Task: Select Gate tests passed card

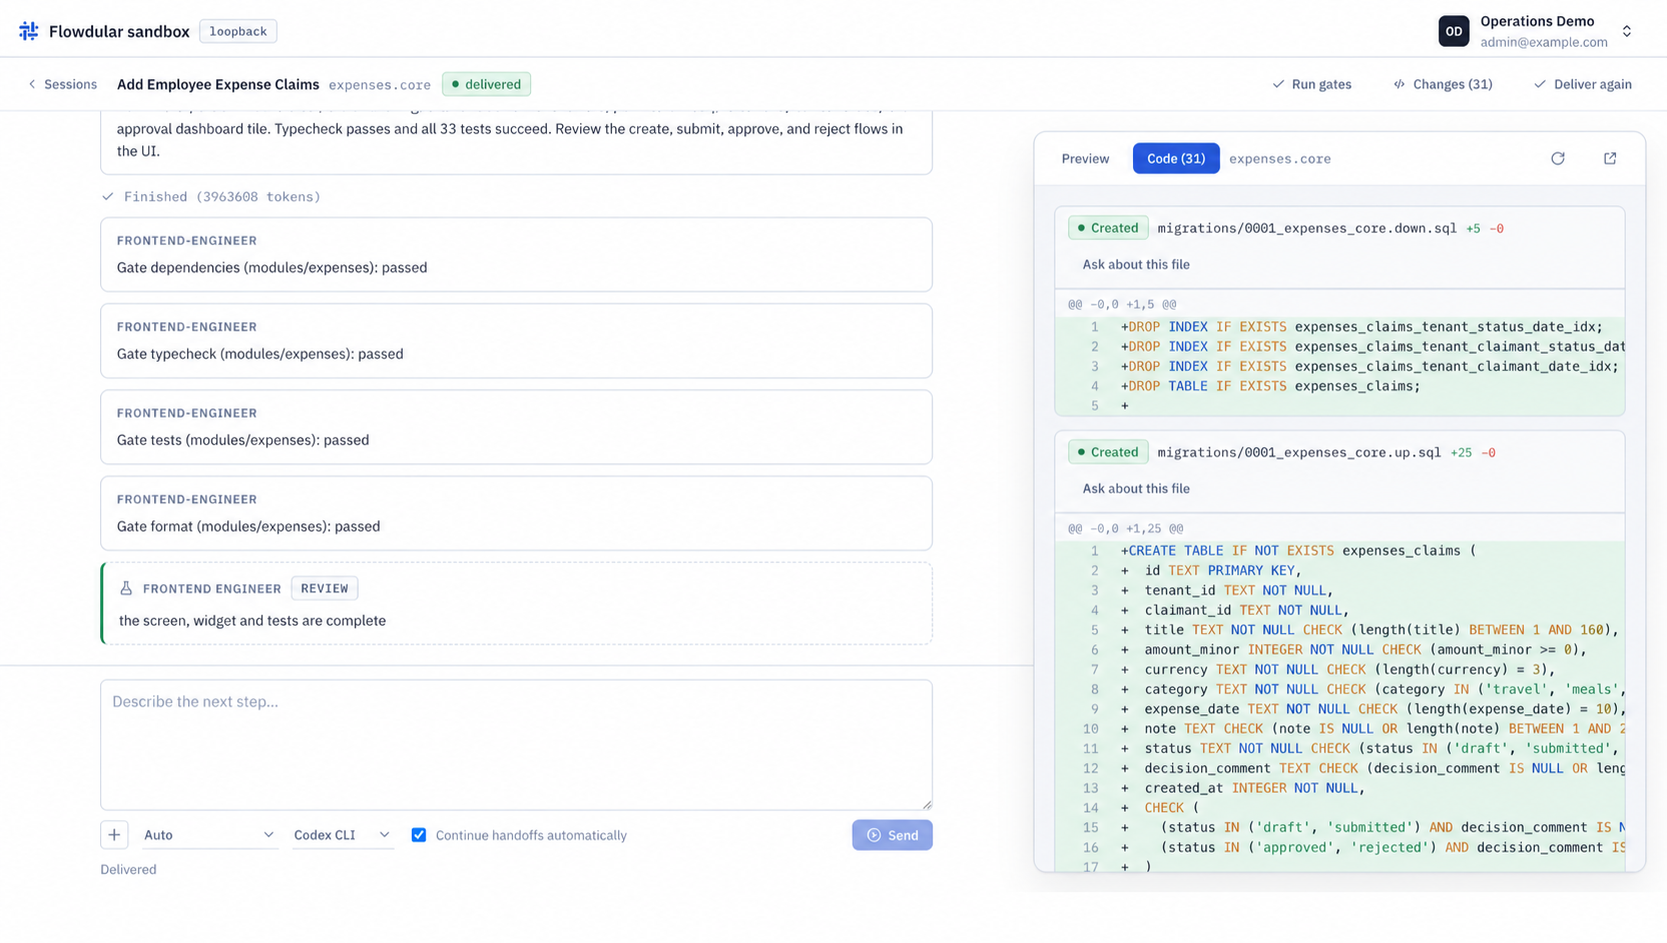Action: tap(516, 427)
